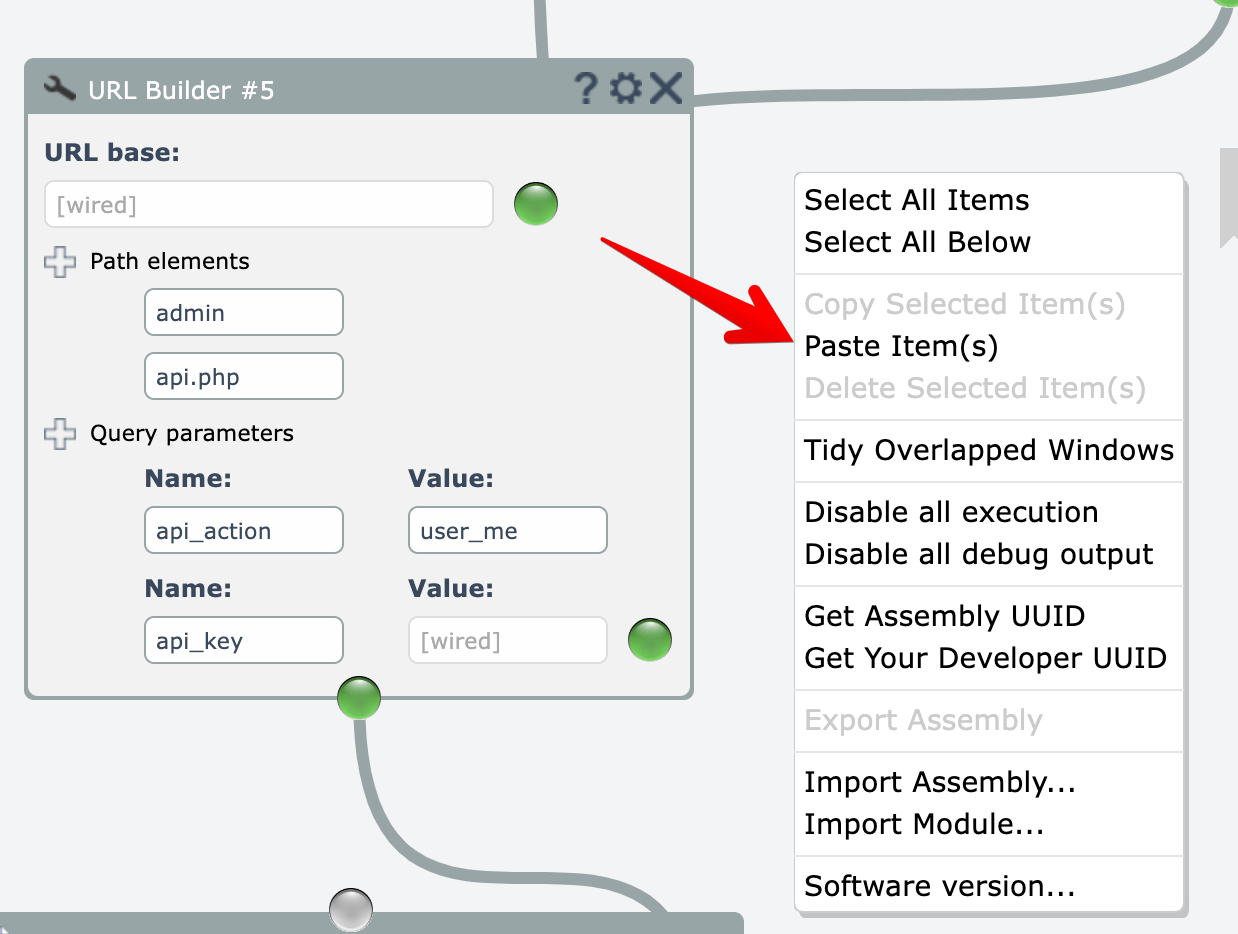Choose Select All Items from menu
The height and width of the screenshot is (934, 1238).
click(916, 200)
